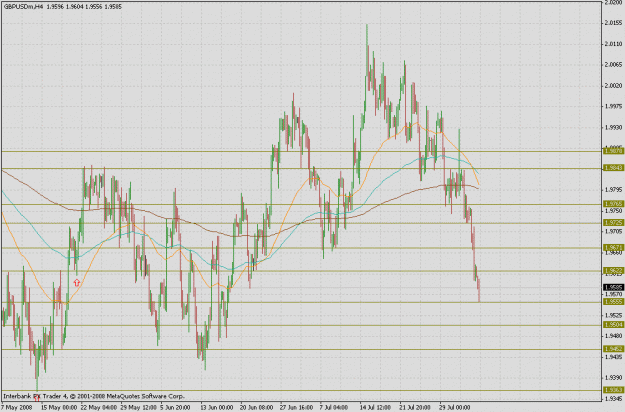
Task: Click the 1.9930 price axis label
Action: tap(613, 127)
